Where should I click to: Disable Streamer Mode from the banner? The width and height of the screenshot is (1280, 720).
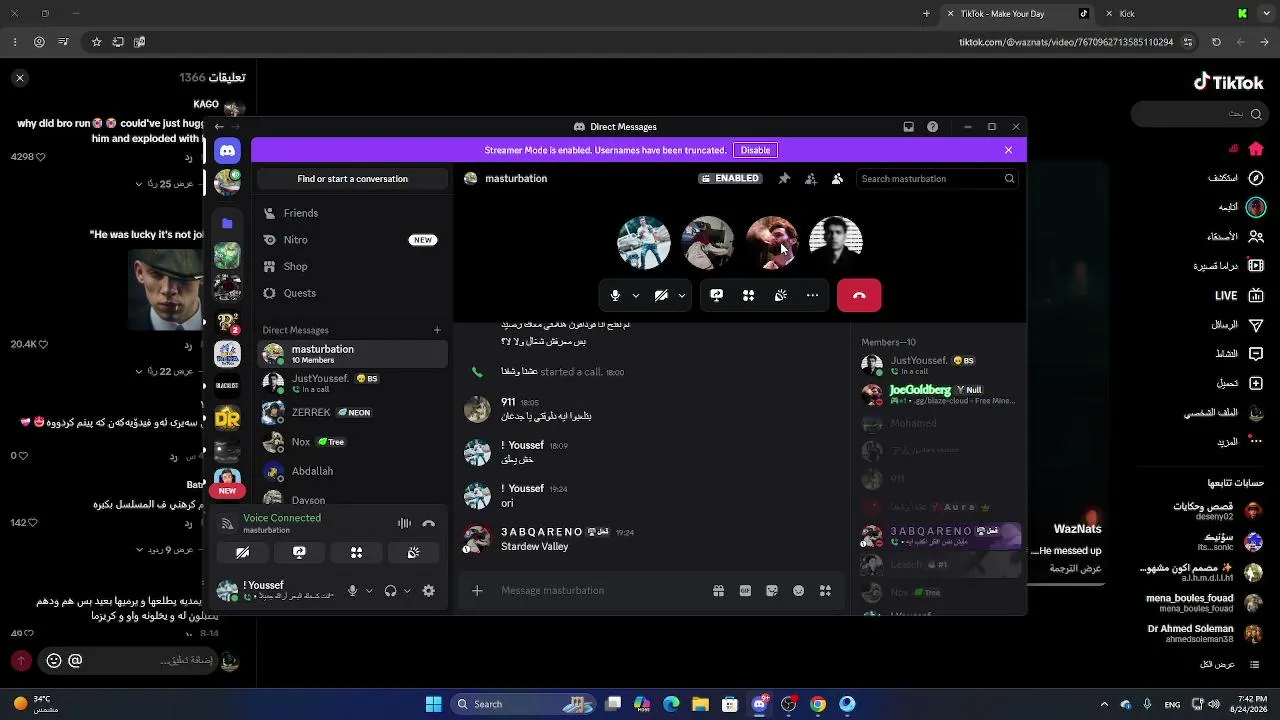(x=755, y=150)
